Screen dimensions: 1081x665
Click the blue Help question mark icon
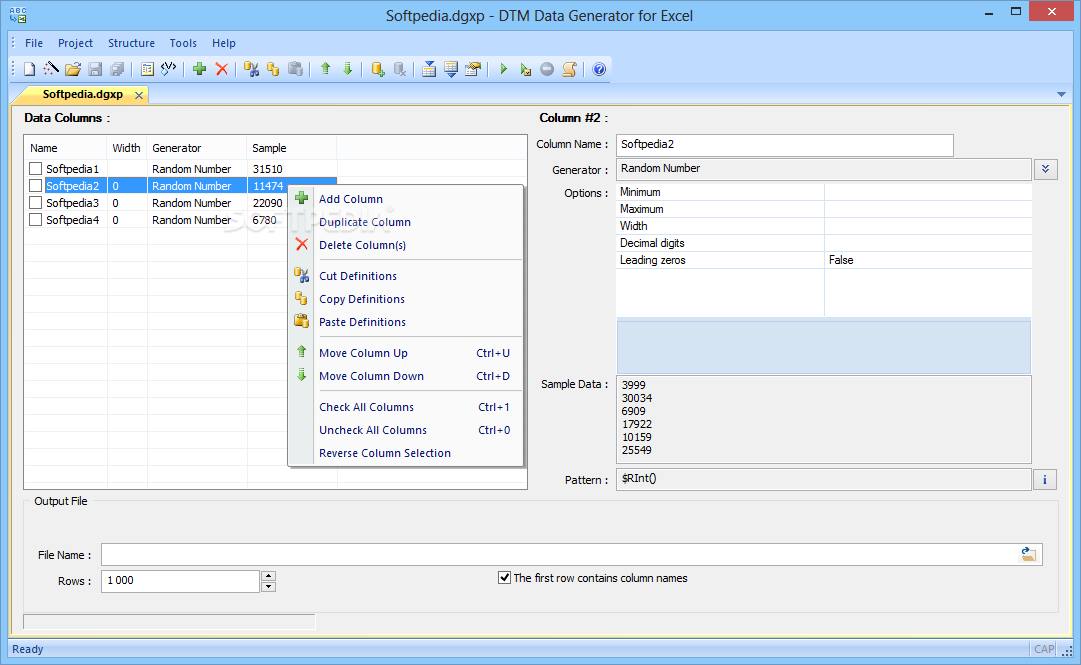599,69
